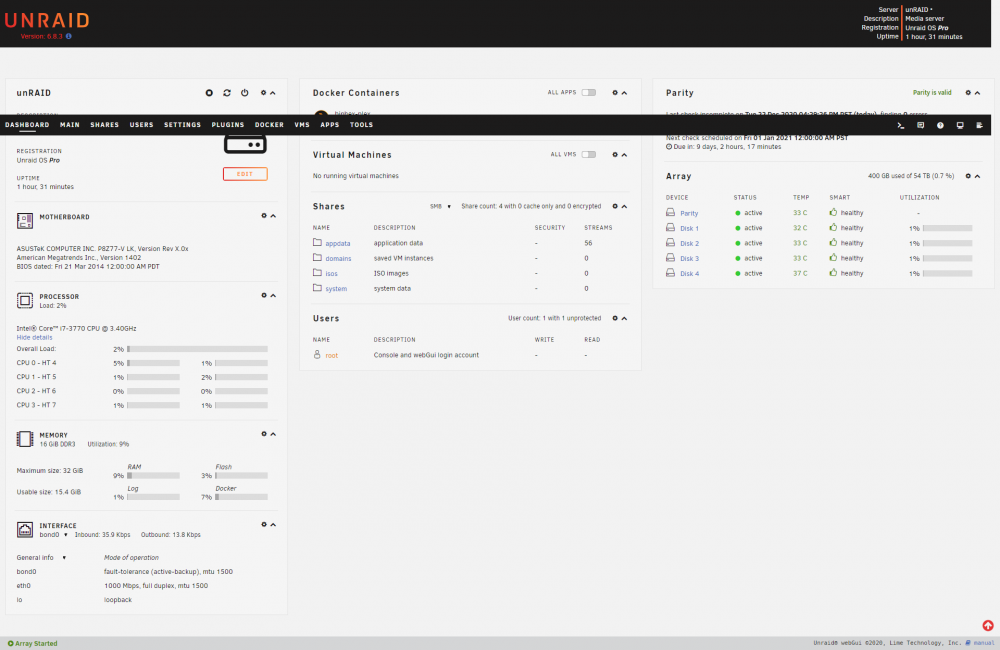Click the UNRAID logo
The height and width of the screenshot is (650, 1000).
point(47,20)
